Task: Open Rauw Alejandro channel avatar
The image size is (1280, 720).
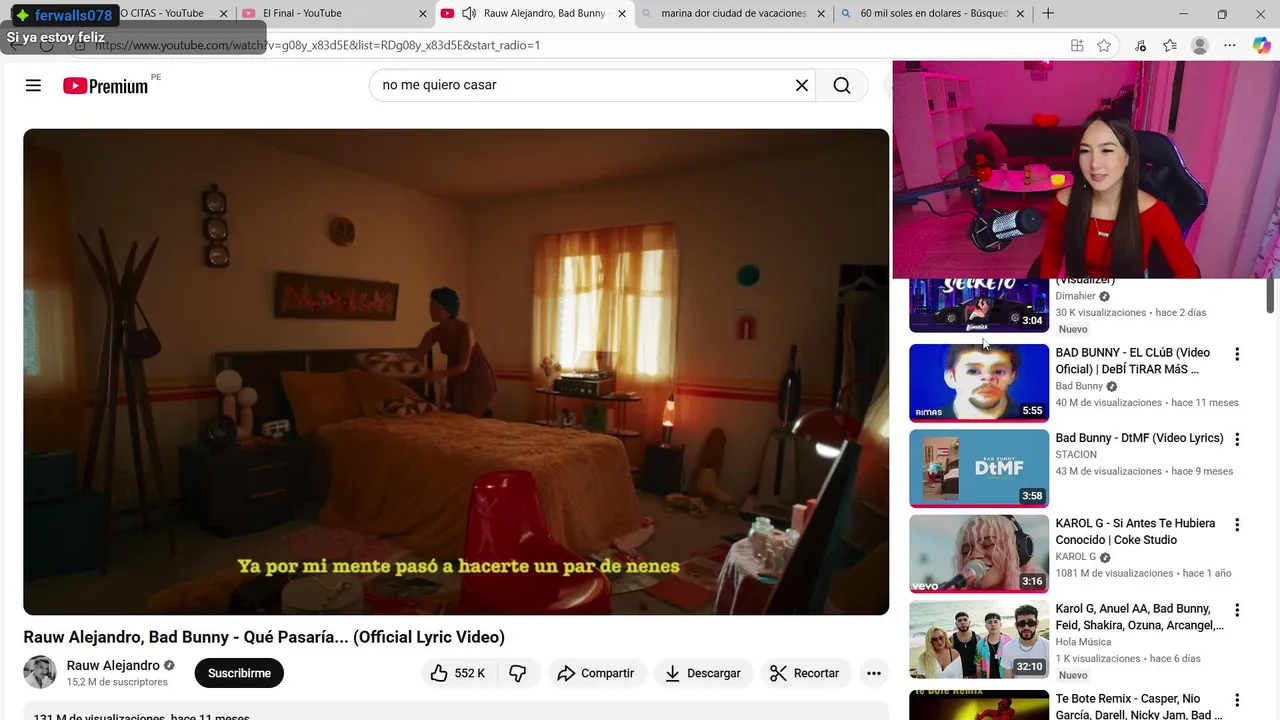Action: point(40,672)
